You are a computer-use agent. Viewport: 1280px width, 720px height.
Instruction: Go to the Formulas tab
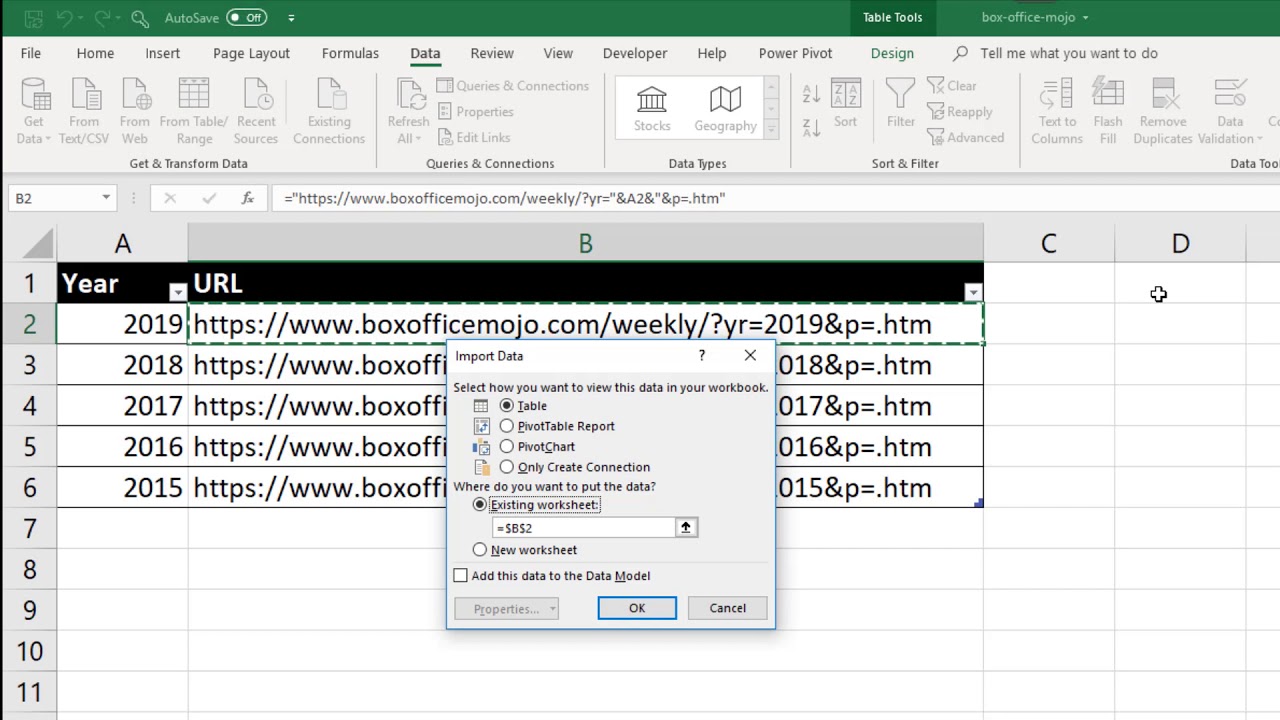350,53
